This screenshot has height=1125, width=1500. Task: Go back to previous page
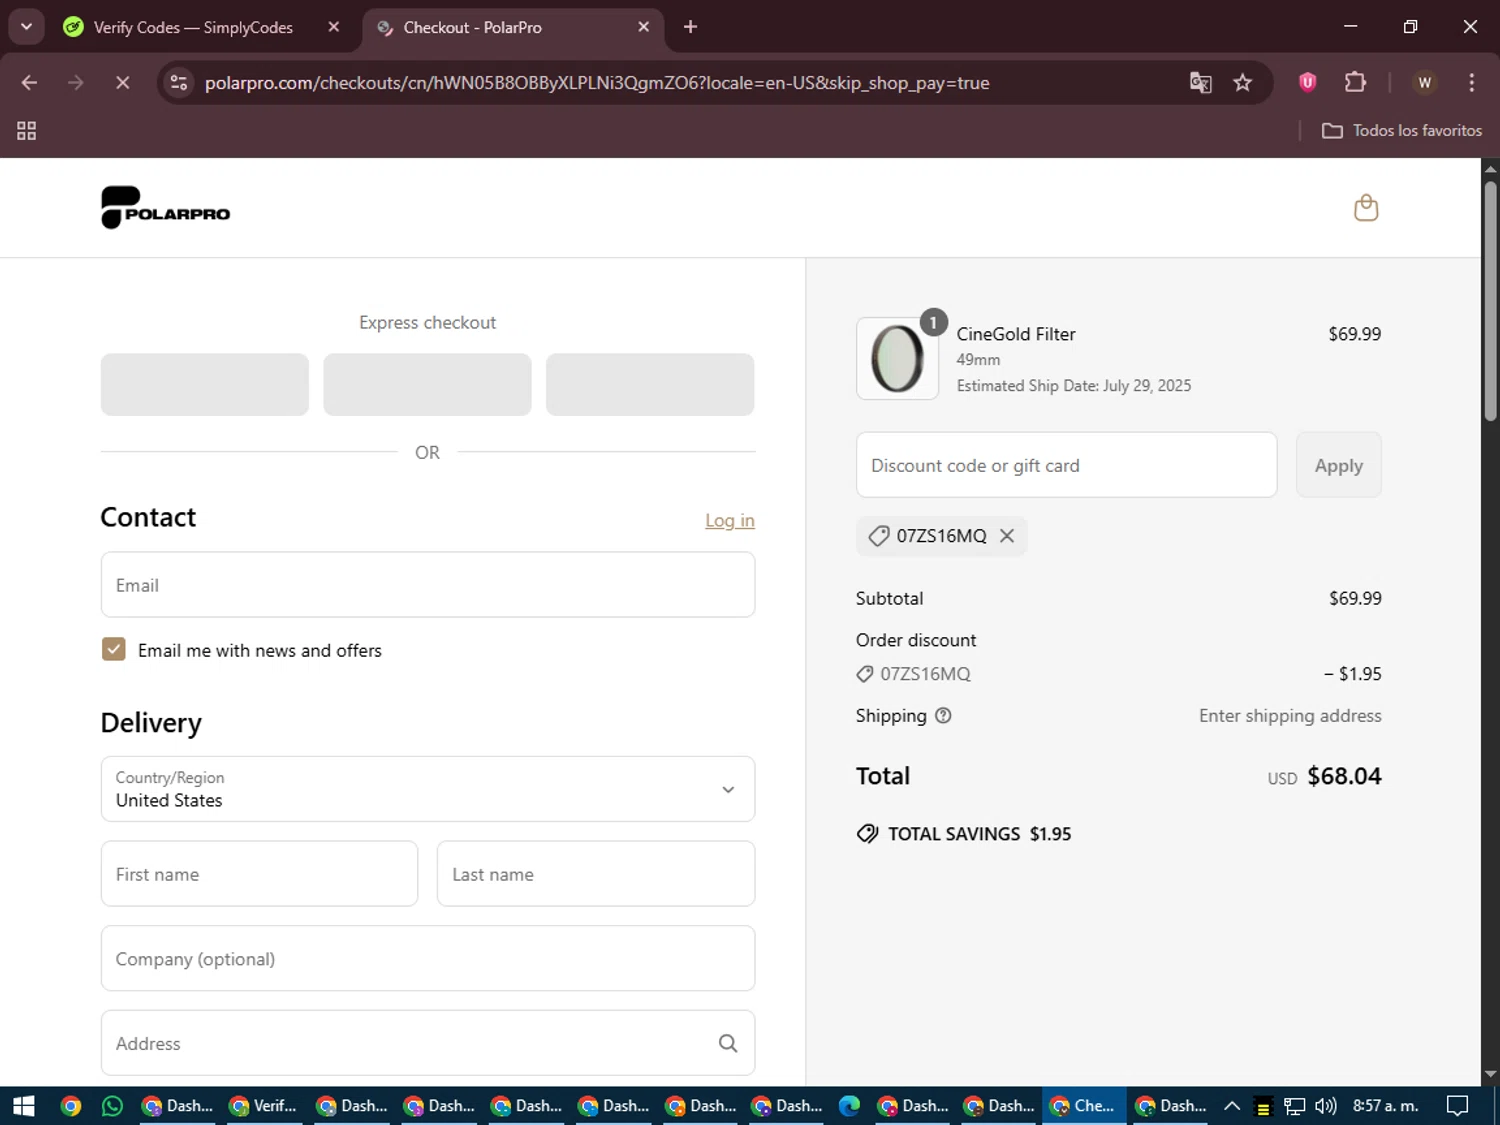(x=29, y=83)
